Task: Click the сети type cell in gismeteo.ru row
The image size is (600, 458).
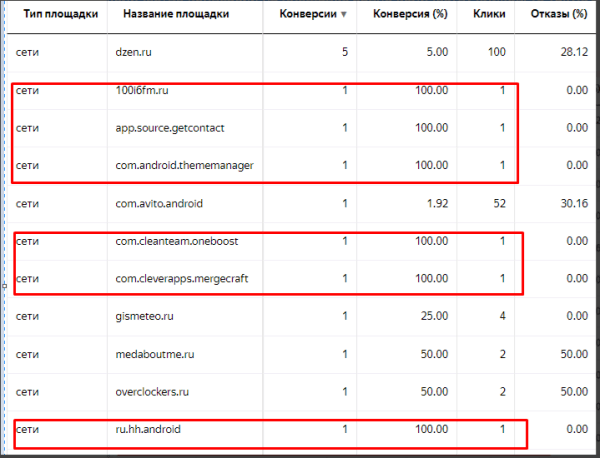Action: point(27,316)
